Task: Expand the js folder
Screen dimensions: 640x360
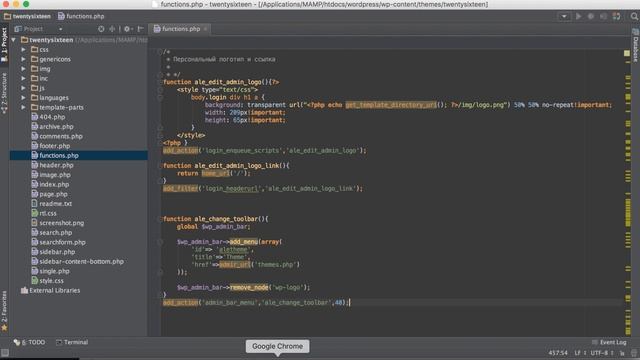Action: click(x=24, y=88)
